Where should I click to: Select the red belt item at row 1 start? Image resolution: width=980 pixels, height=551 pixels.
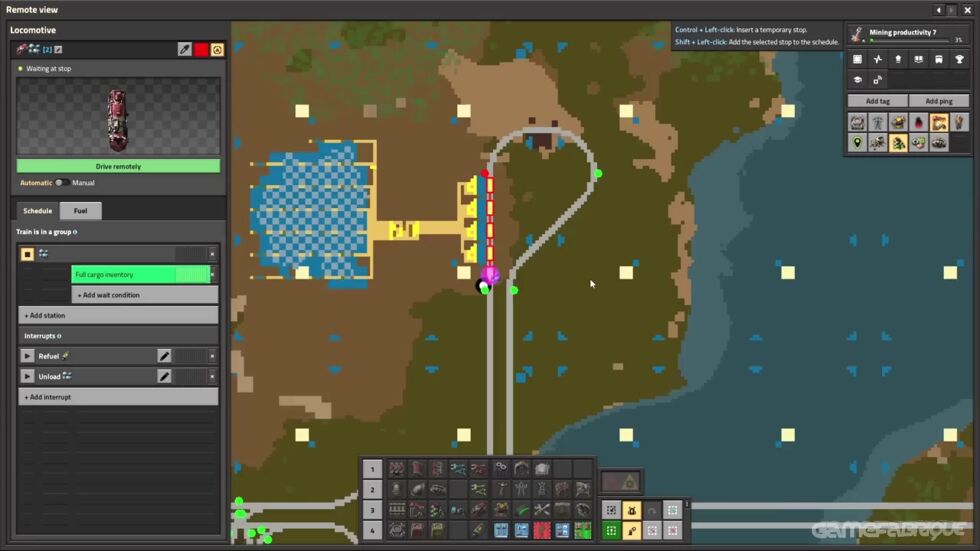[396, 469]
